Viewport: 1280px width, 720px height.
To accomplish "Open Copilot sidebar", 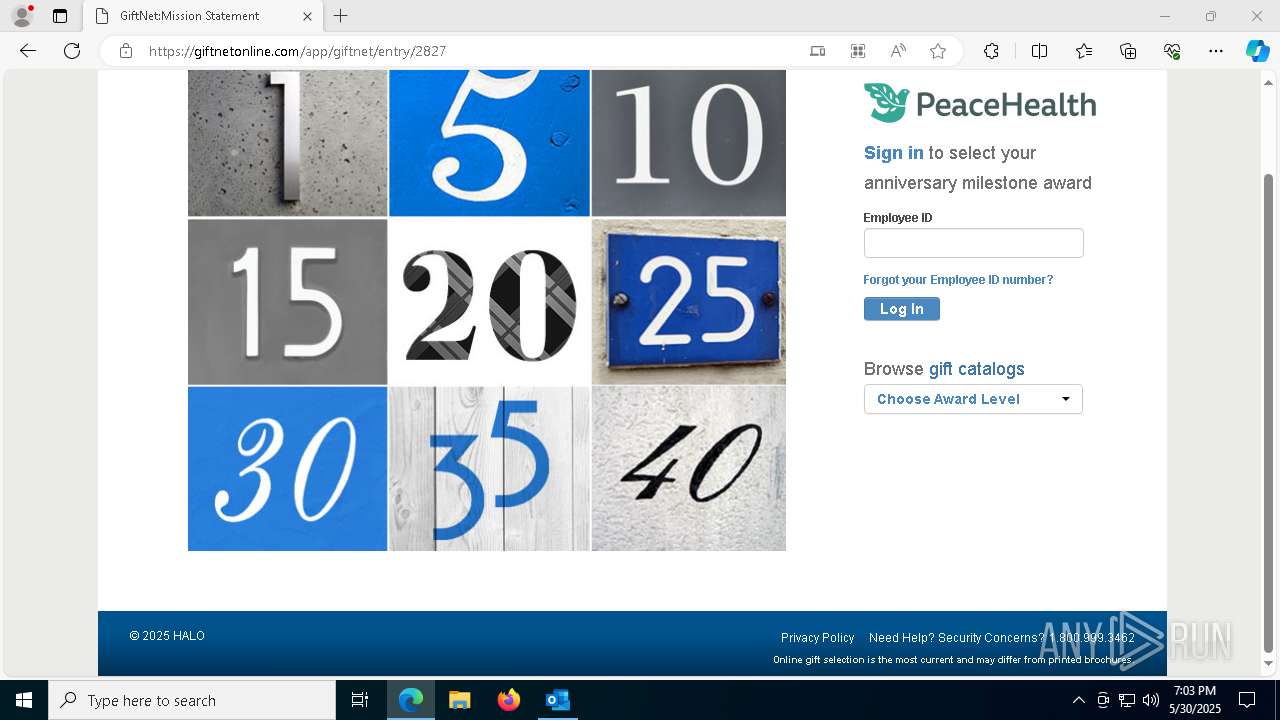I will (x=1258, y=51).
